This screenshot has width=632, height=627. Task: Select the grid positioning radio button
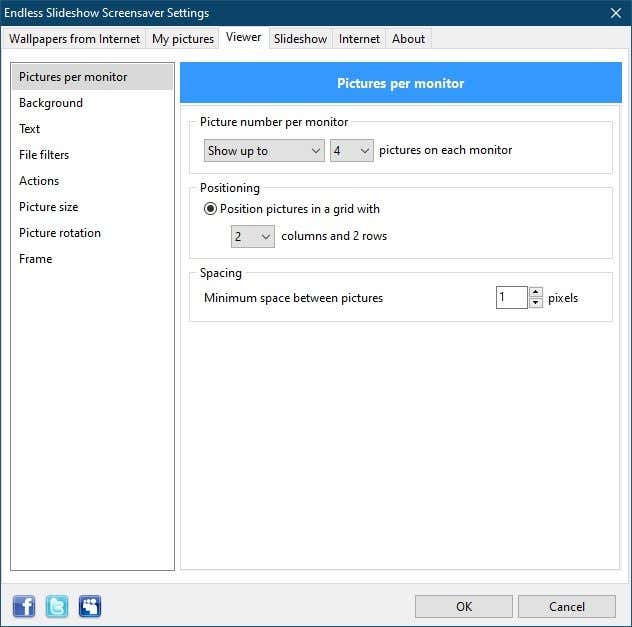pyautogui.click(x=210, y=209)
